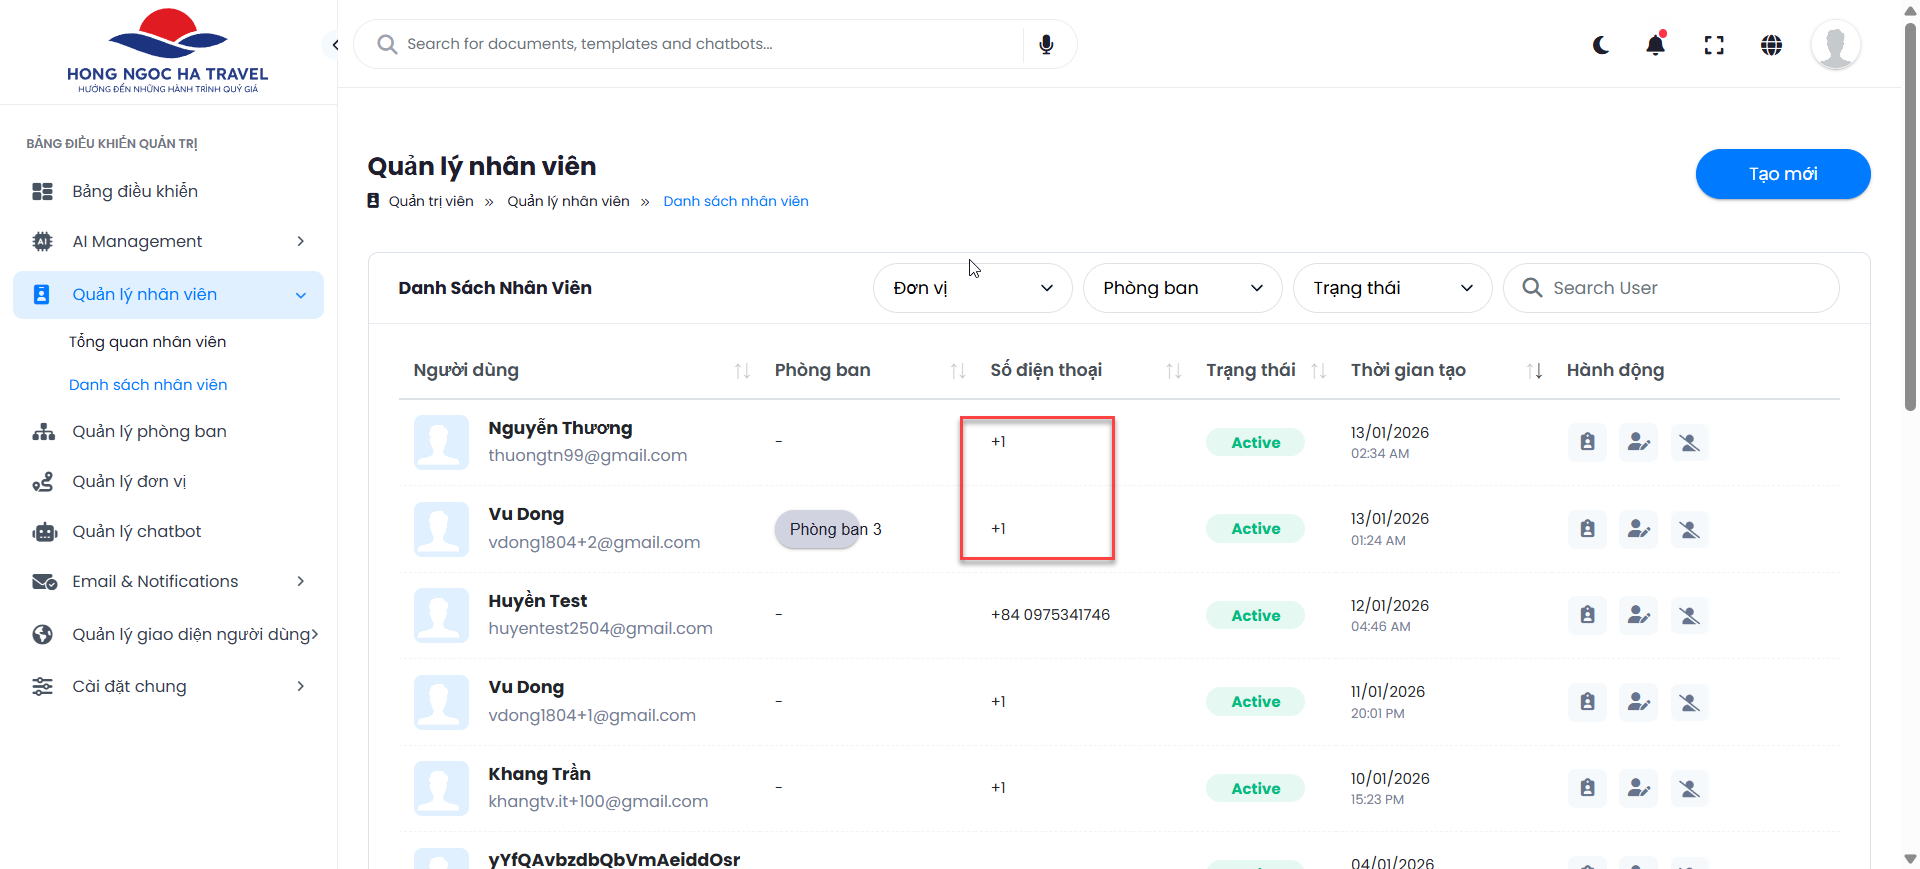Open the Phòng ban filter dropdown
The image size is (1920, 869).
coord(1182,288)
